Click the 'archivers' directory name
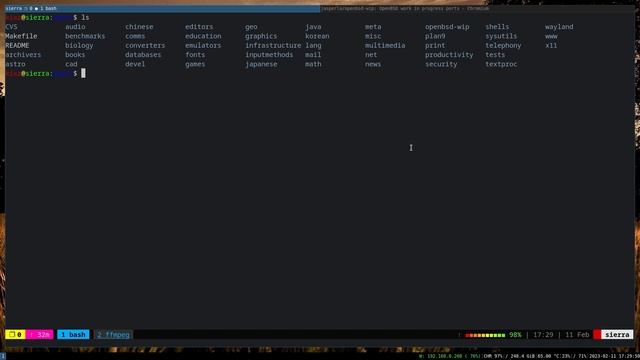This screenshot has width=640, height=360. tap(23, 55)
